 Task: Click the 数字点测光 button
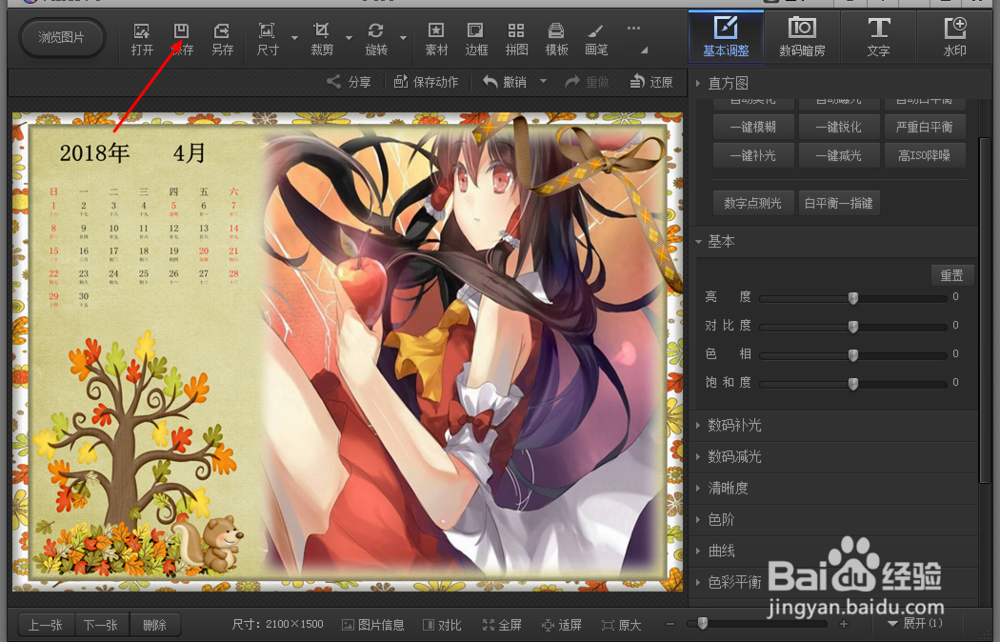(753, 203)
